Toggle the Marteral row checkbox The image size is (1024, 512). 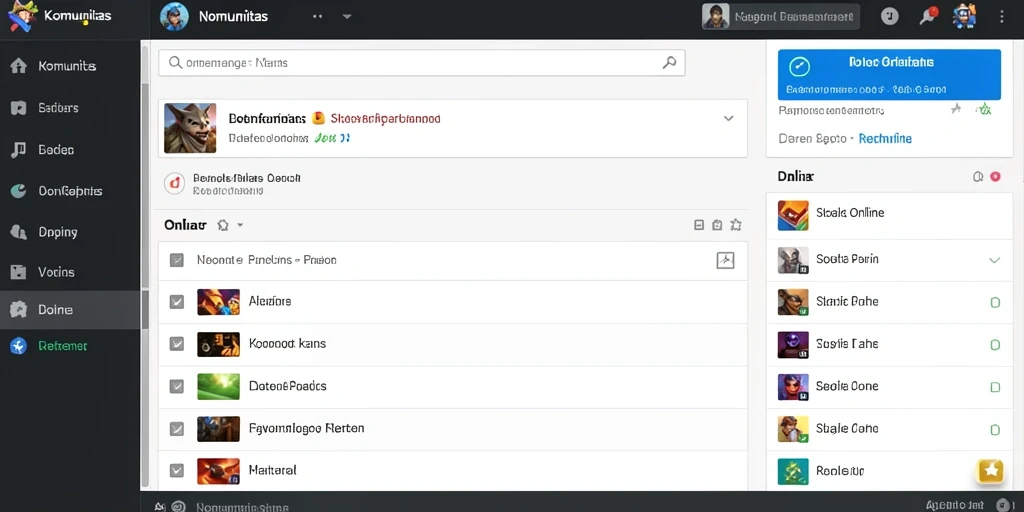176,470
